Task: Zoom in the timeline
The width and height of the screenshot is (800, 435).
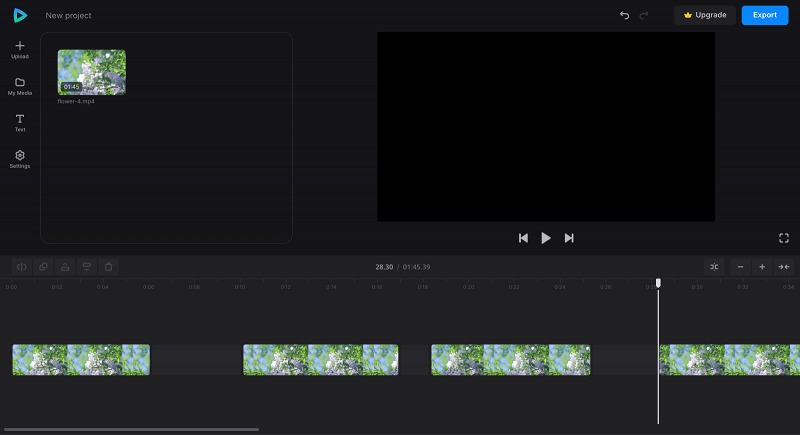Action: [762, 267]
